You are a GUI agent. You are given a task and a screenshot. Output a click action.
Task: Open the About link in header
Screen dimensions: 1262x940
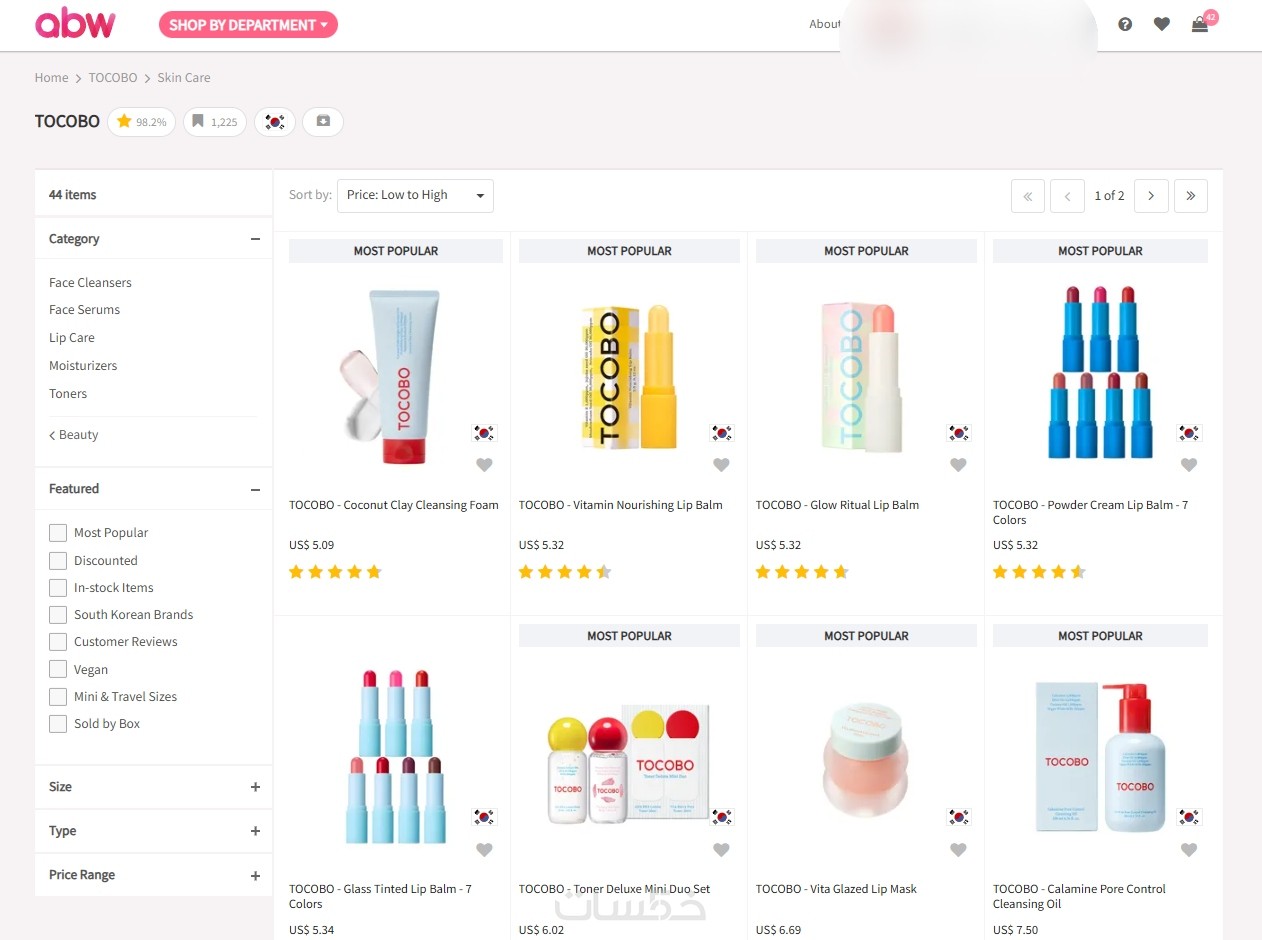[825, 24]
